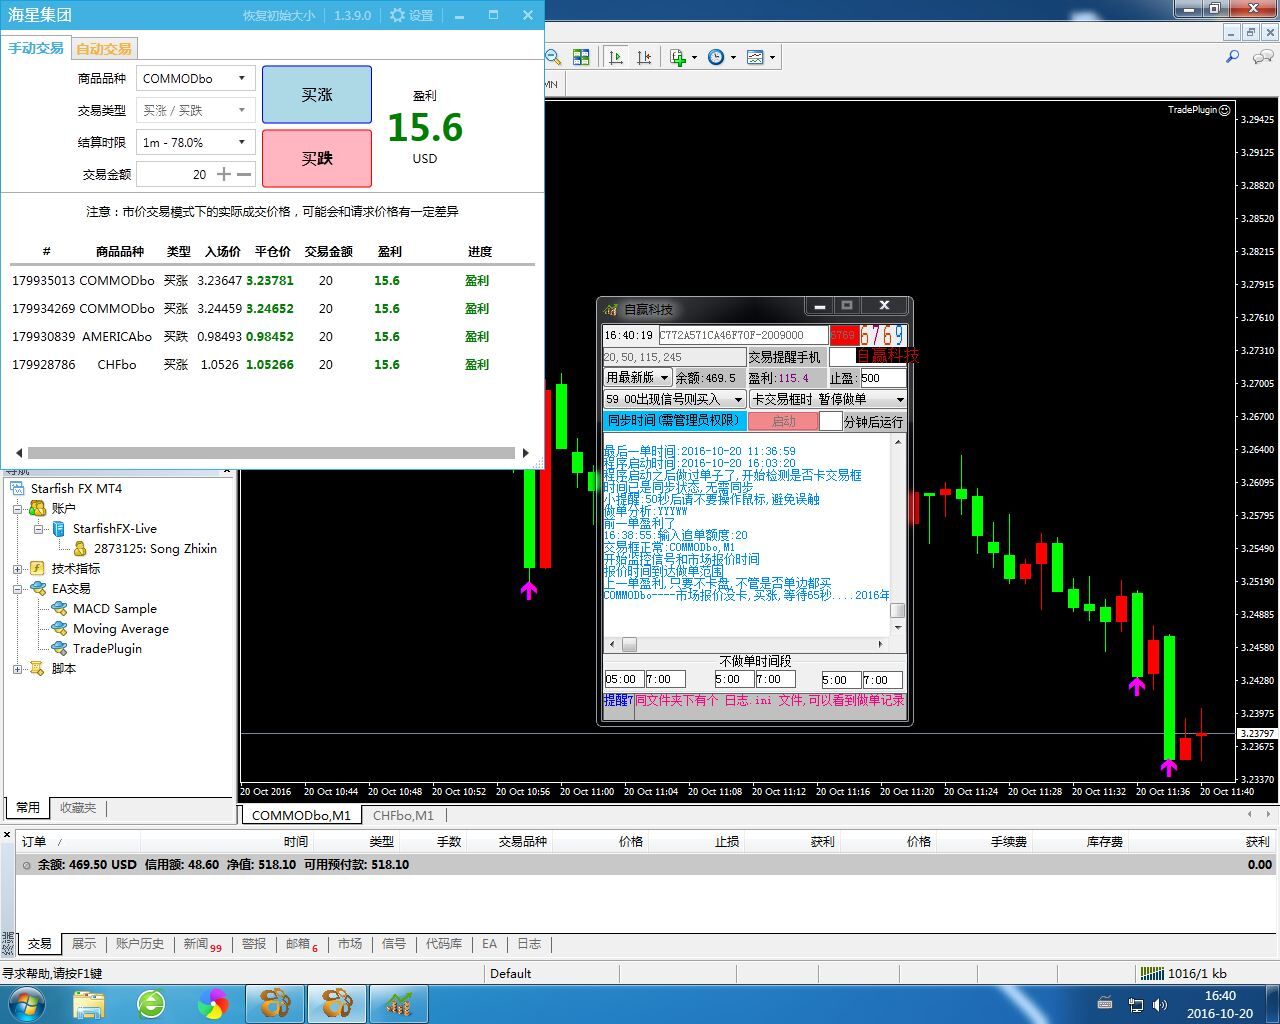
Task: Open the 商品品种 COMMODbo dropdown
Action: tap(196, 78)
